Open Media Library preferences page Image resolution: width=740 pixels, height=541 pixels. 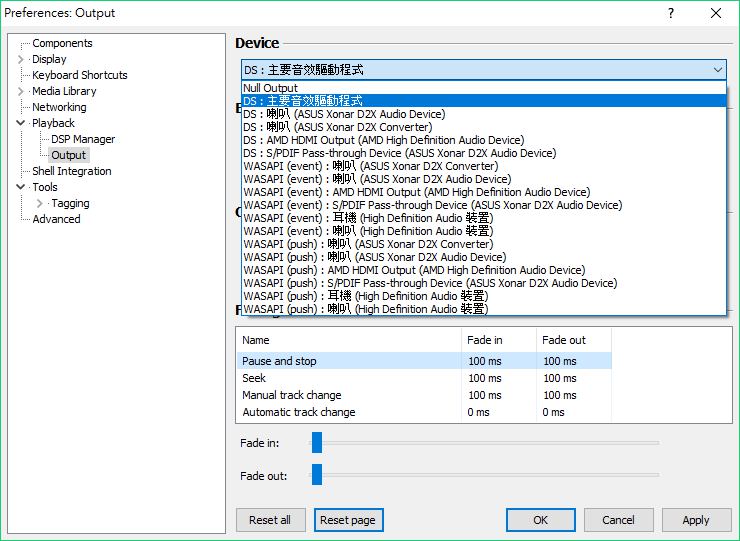point(64,91)
